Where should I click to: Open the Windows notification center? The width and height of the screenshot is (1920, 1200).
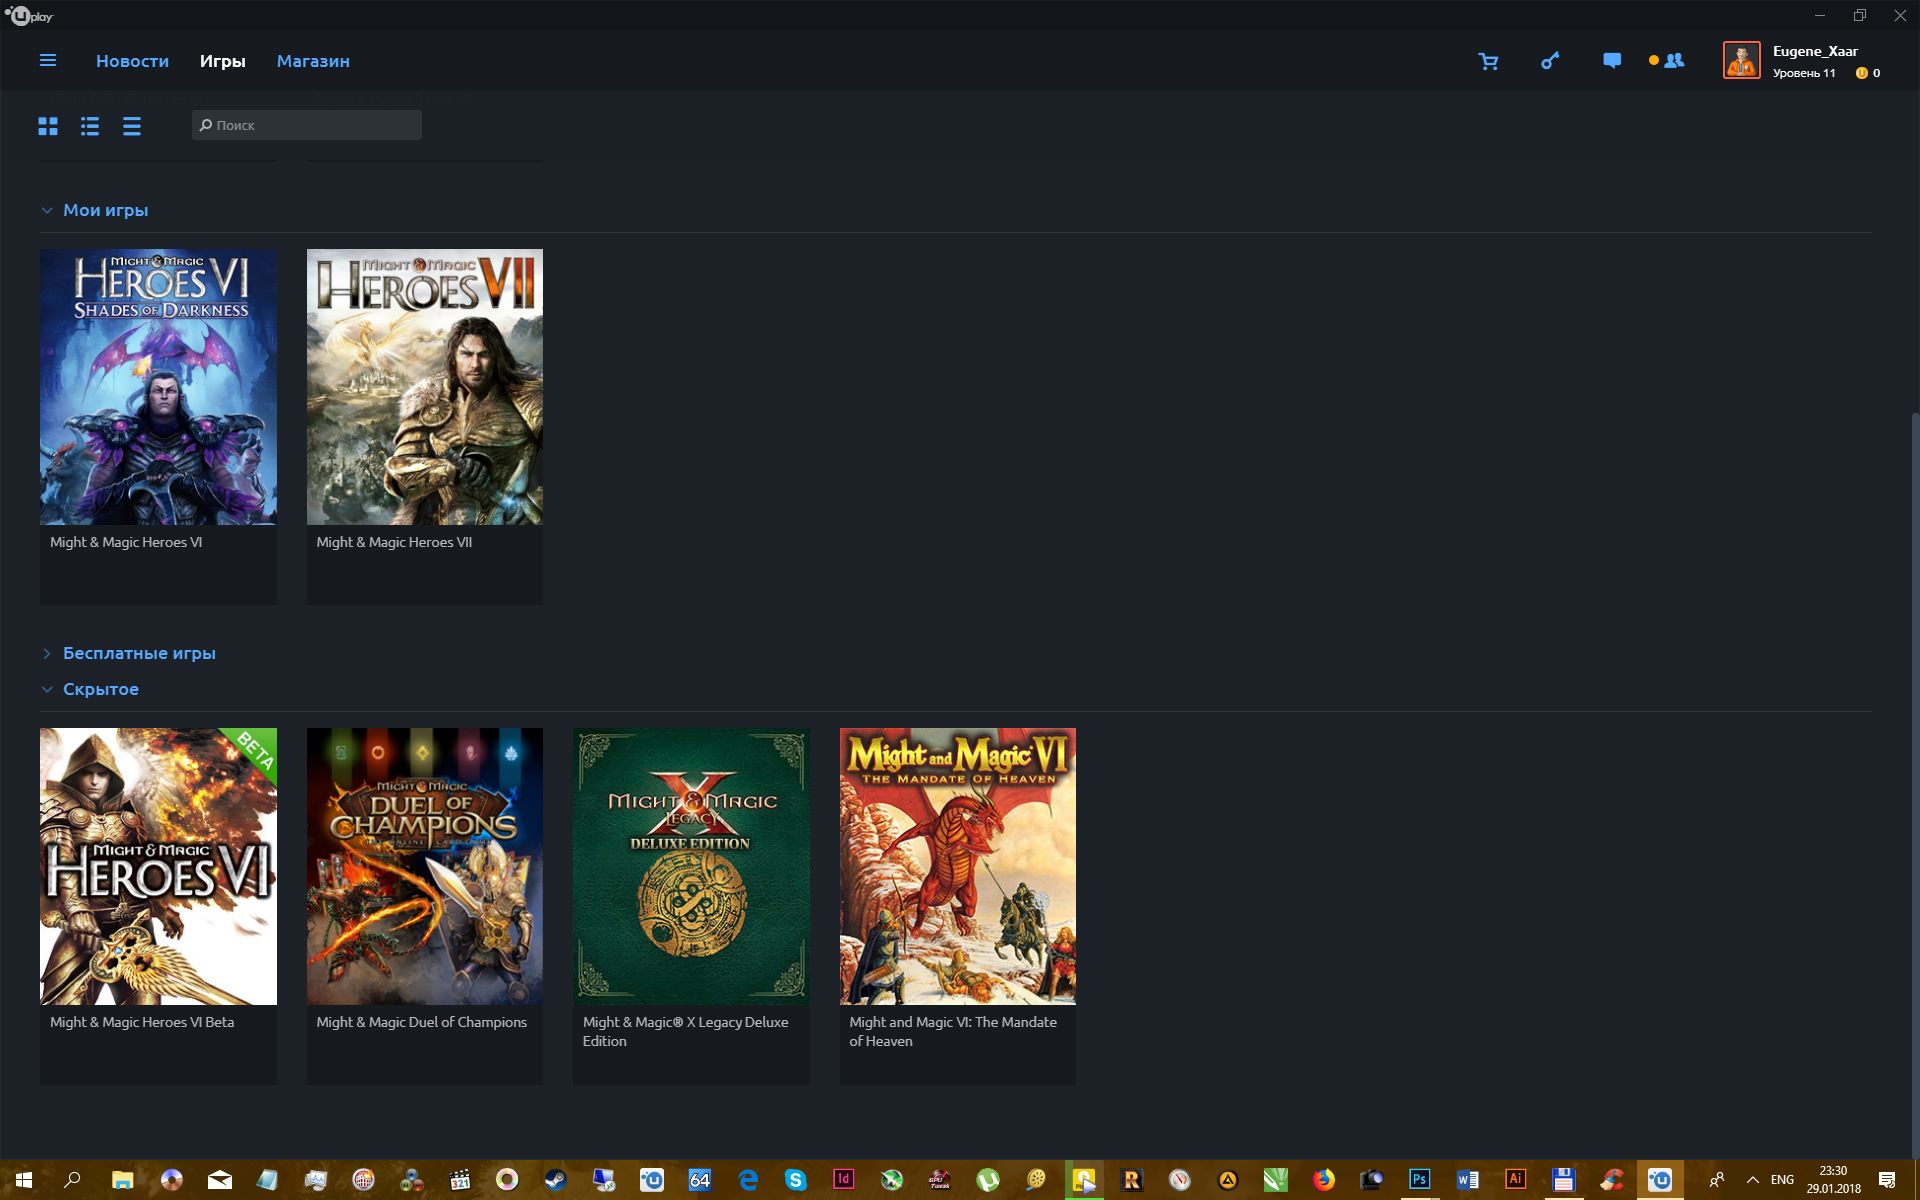pyautogui.click(x=1887, y=1180)
